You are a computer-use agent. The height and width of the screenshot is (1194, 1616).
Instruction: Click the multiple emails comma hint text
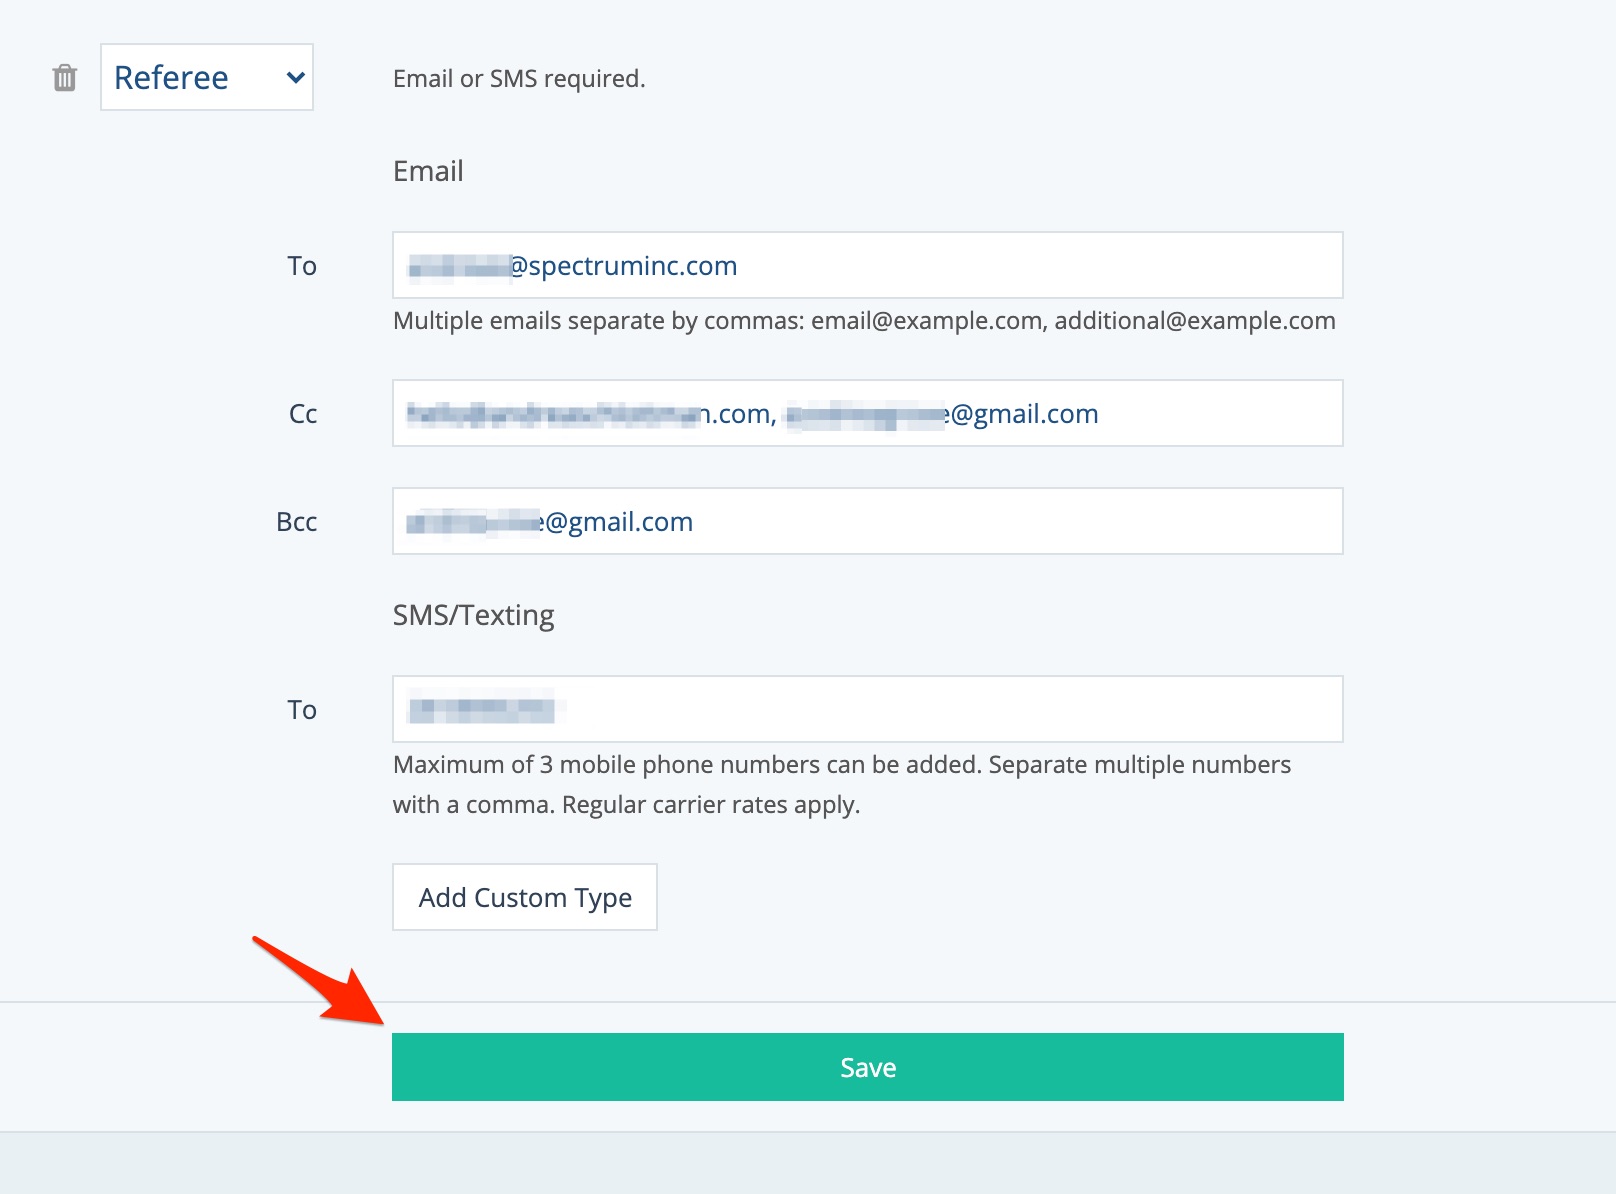pos(864,321)
